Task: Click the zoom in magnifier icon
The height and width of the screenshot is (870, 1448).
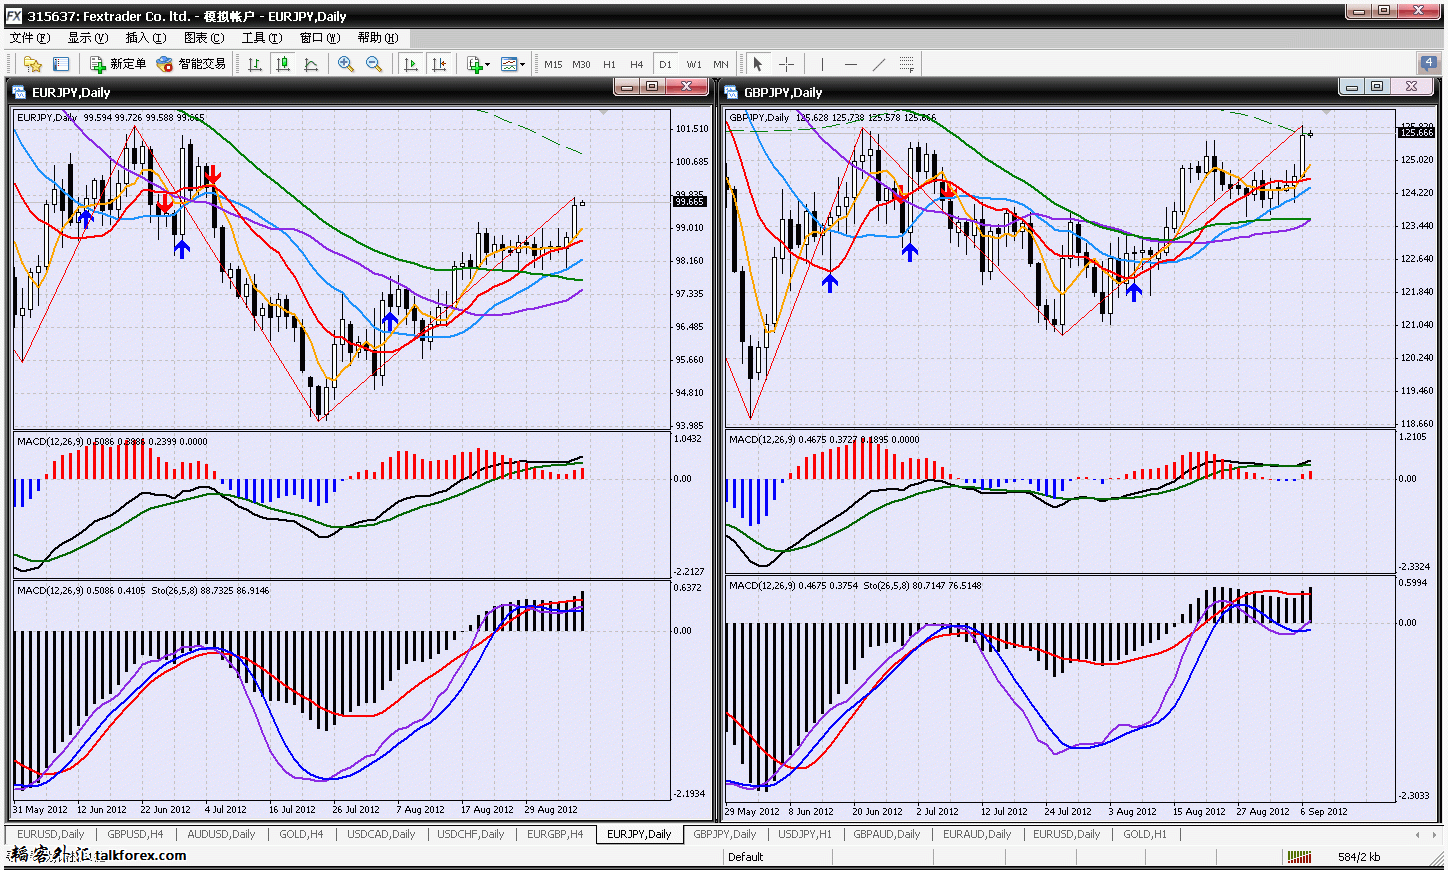Action: click(x=346, y=64)
